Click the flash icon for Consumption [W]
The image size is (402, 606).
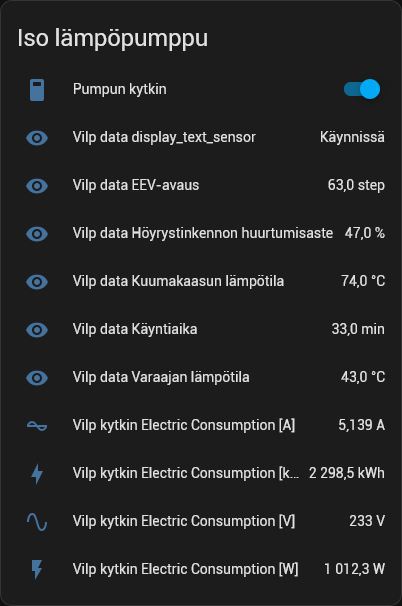[37, 569]
